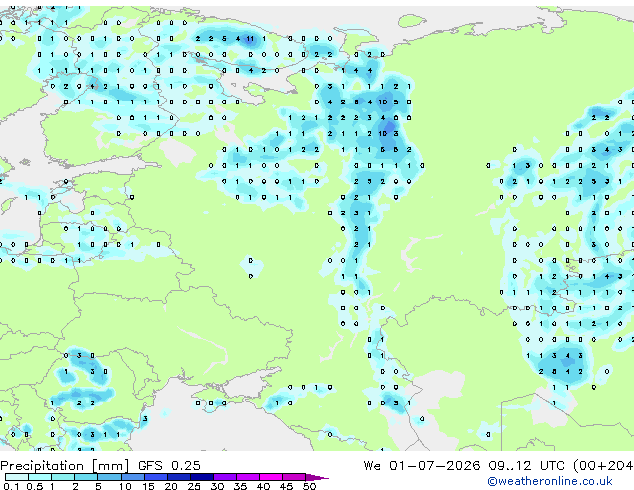The image size is (634, 490).
Task: Click the date 'We 01-07-2026'
Action: click(422, 466)
